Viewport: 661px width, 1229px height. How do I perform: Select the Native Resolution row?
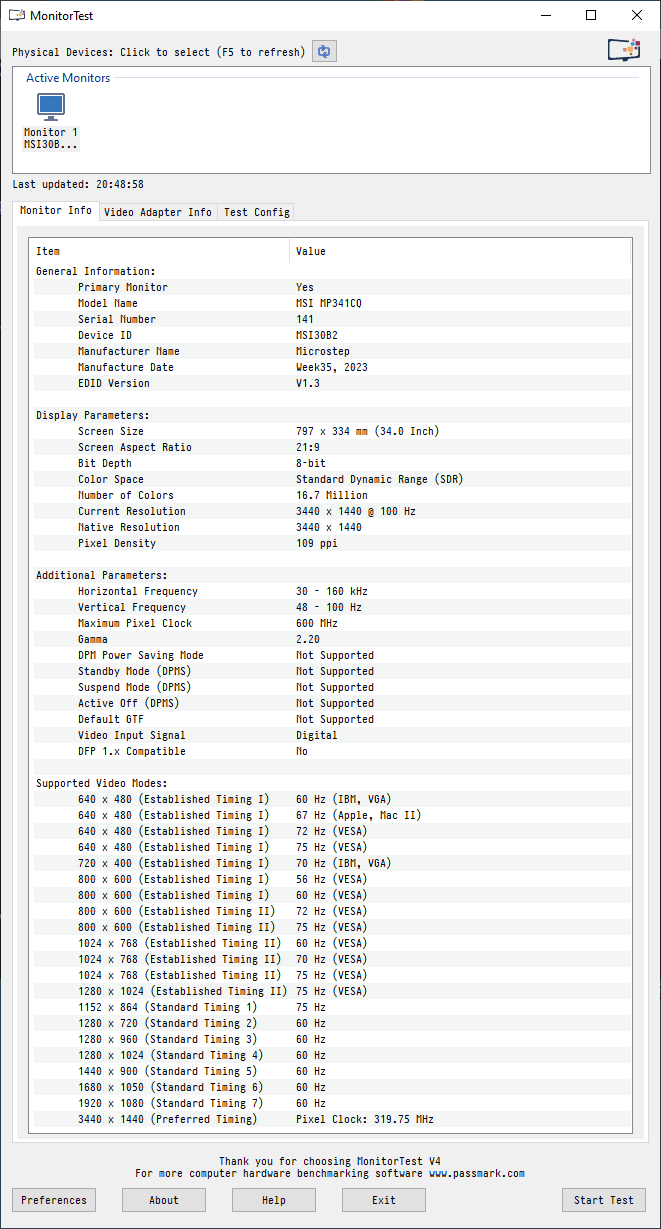coord(331,527)
